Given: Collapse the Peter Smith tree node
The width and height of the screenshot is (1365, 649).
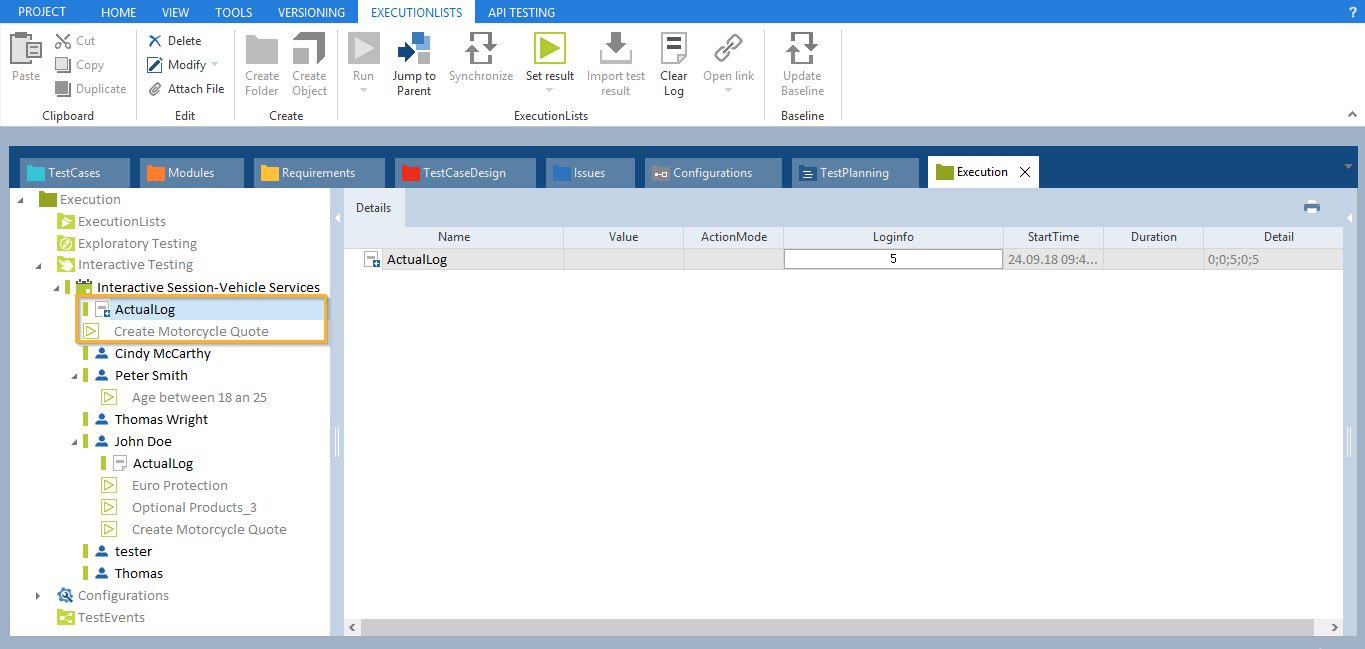Looking at the screenshot, I should click(x=74, y=376).
